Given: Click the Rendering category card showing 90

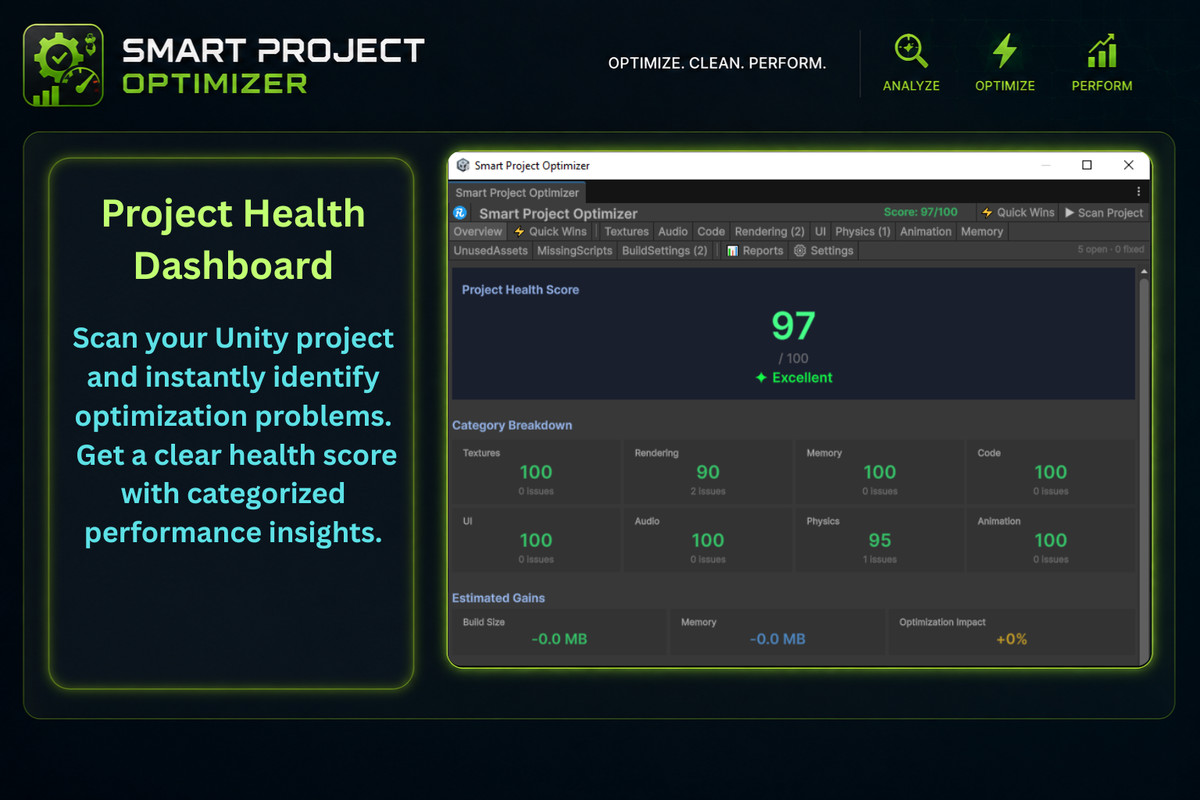Looking at the screenshot, I should tap(708, 471).
